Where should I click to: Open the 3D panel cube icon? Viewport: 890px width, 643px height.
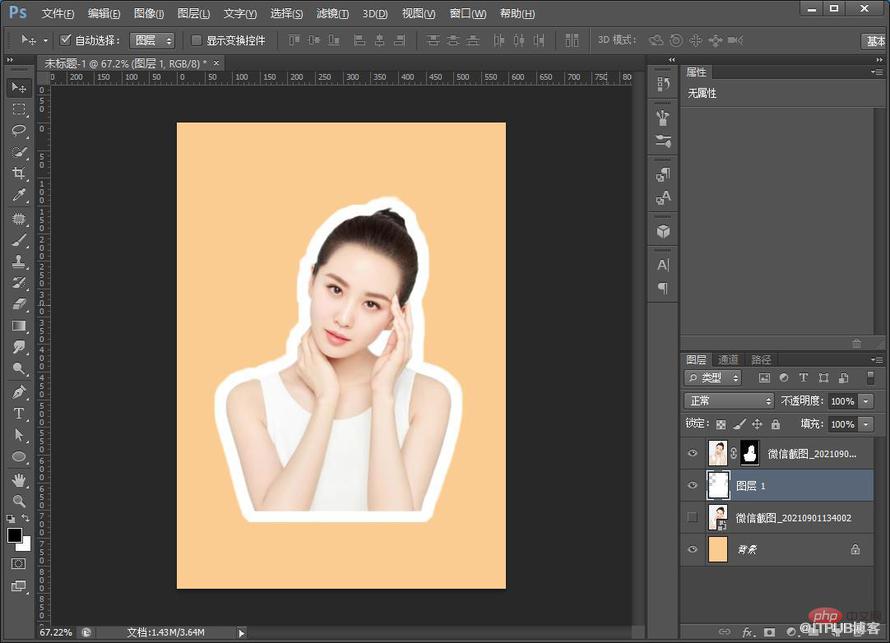663,232
